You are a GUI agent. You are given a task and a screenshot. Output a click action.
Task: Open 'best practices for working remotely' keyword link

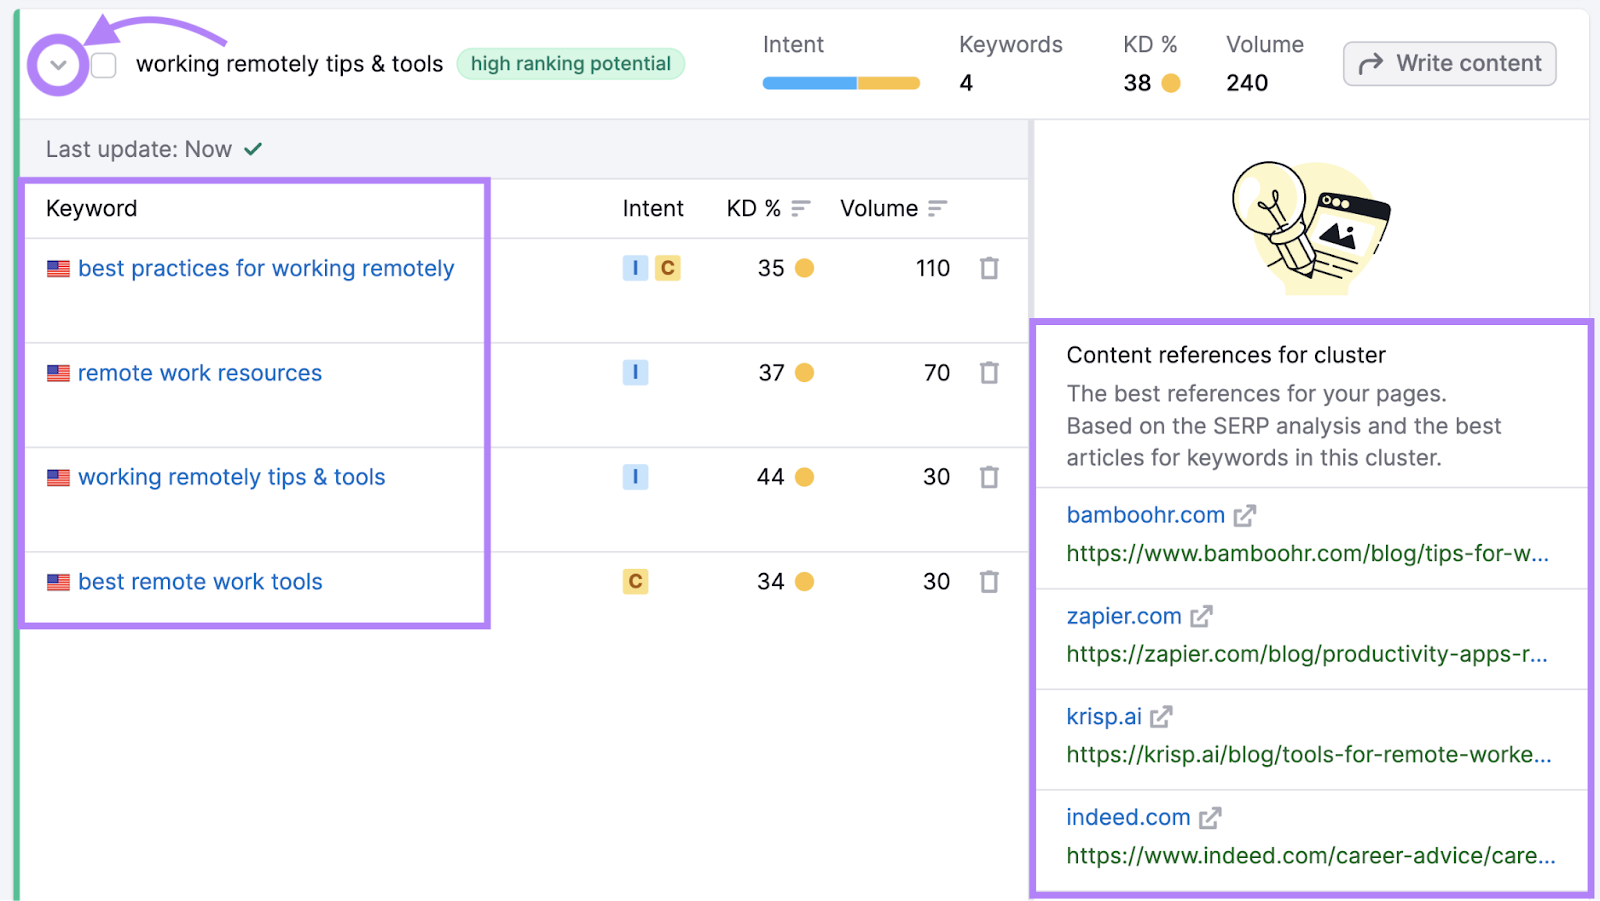(266, 268)
